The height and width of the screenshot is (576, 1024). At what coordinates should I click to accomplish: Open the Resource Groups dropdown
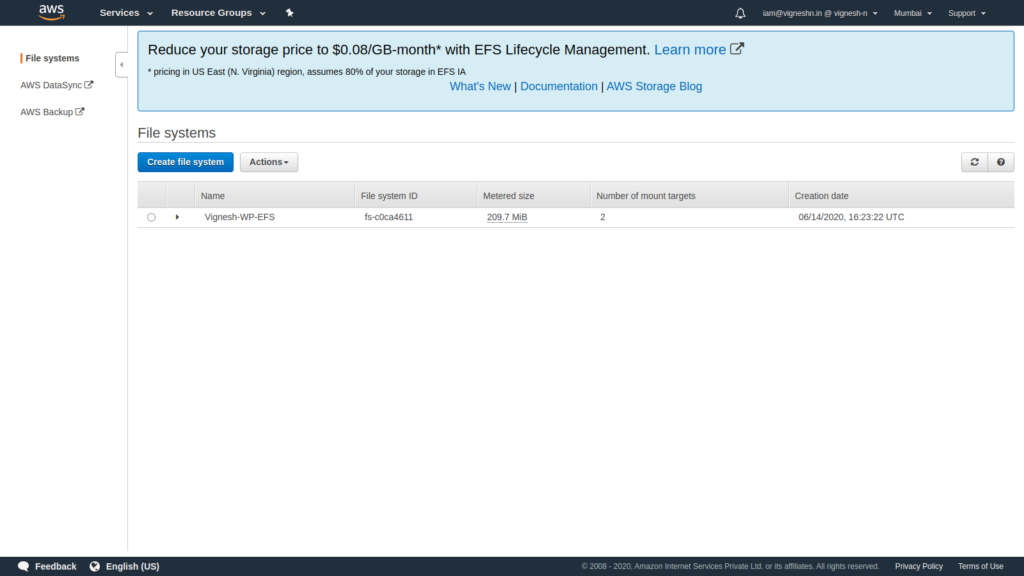click(218, 12)
